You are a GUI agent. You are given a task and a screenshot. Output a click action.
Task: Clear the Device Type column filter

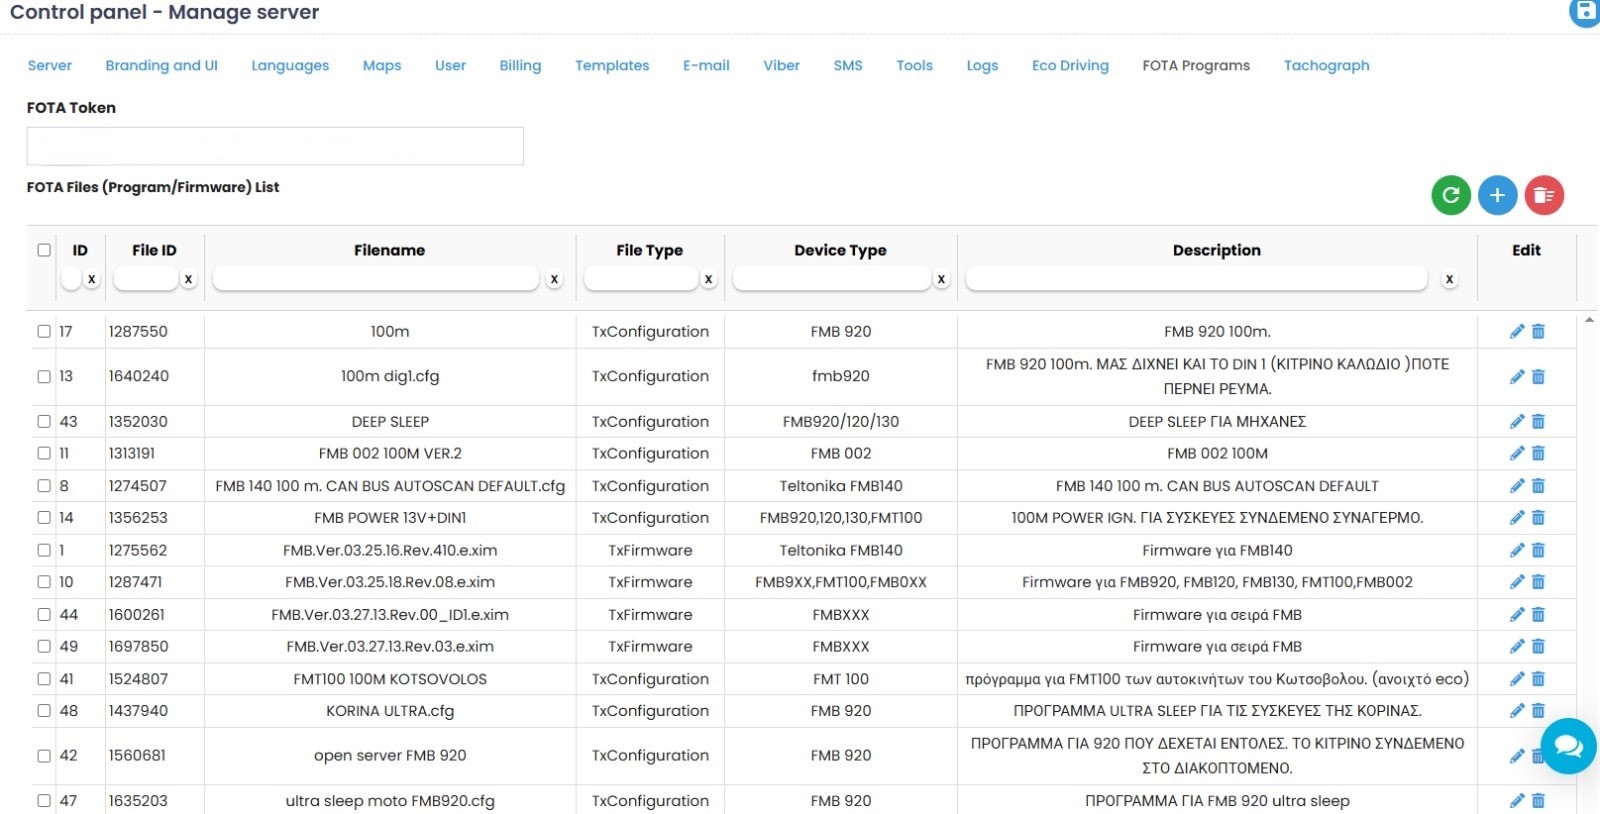941,279
